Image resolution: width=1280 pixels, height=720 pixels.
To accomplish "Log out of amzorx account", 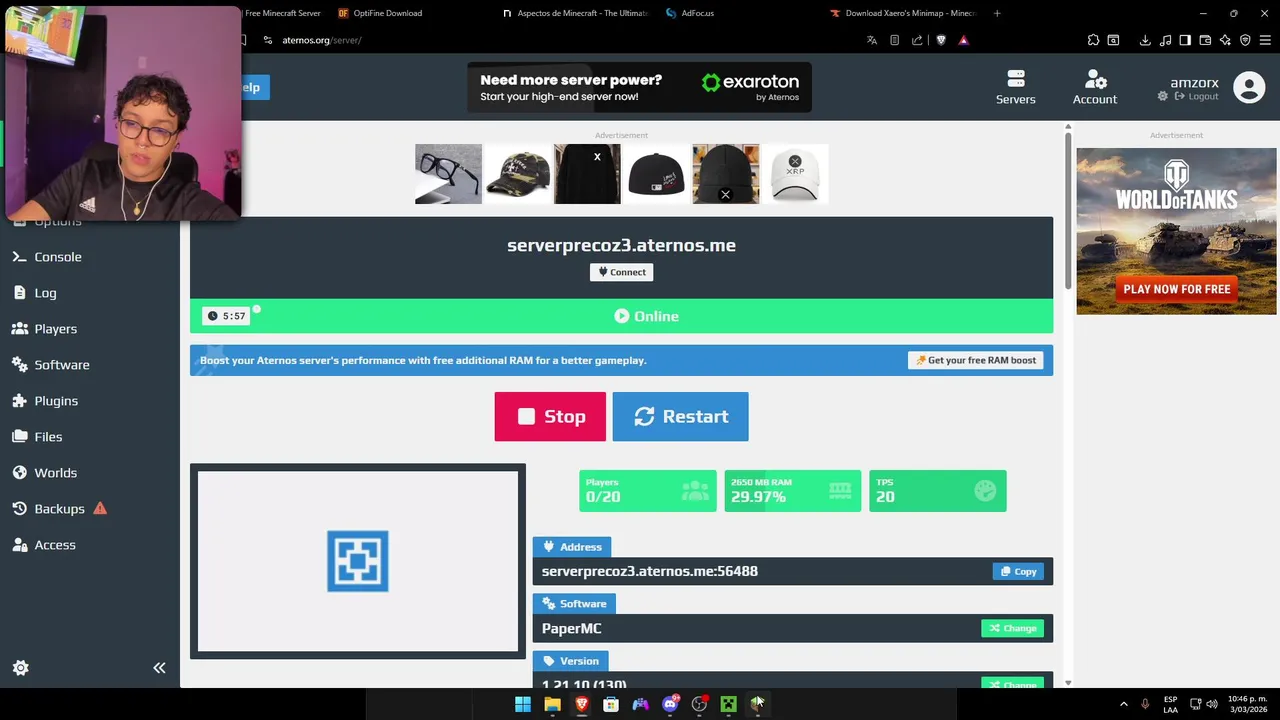I will coord(1197,96).
